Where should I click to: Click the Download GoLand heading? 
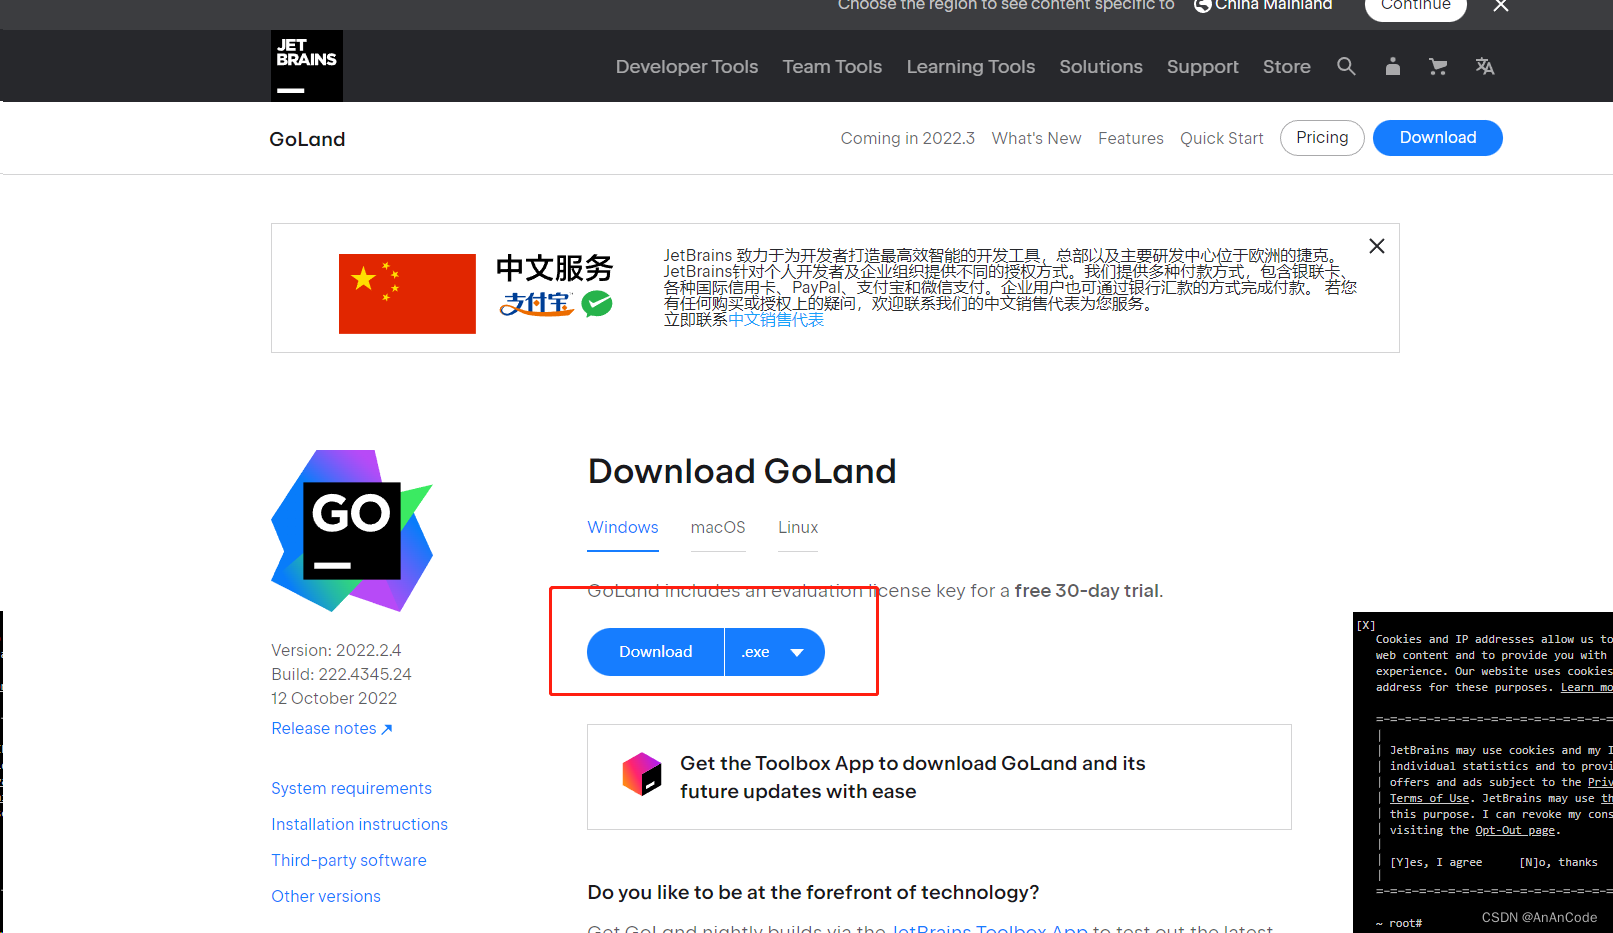(742, 471)
